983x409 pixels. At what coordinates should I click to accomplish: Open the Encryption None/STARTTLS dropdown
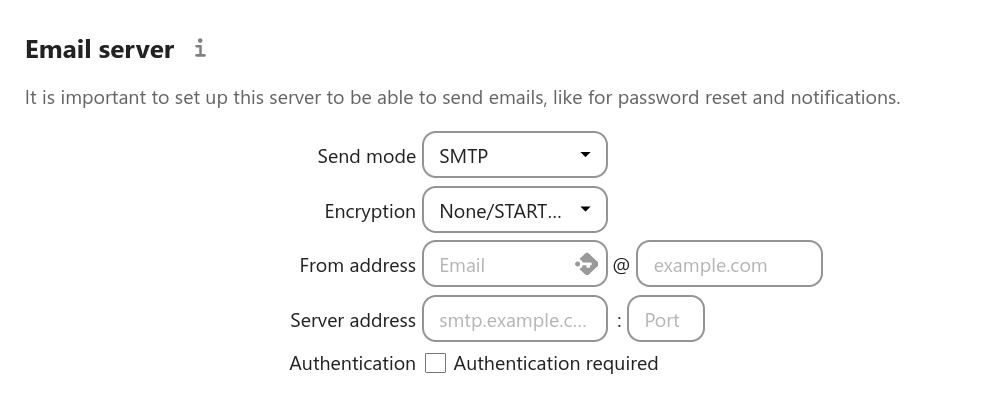pos(515,210)
